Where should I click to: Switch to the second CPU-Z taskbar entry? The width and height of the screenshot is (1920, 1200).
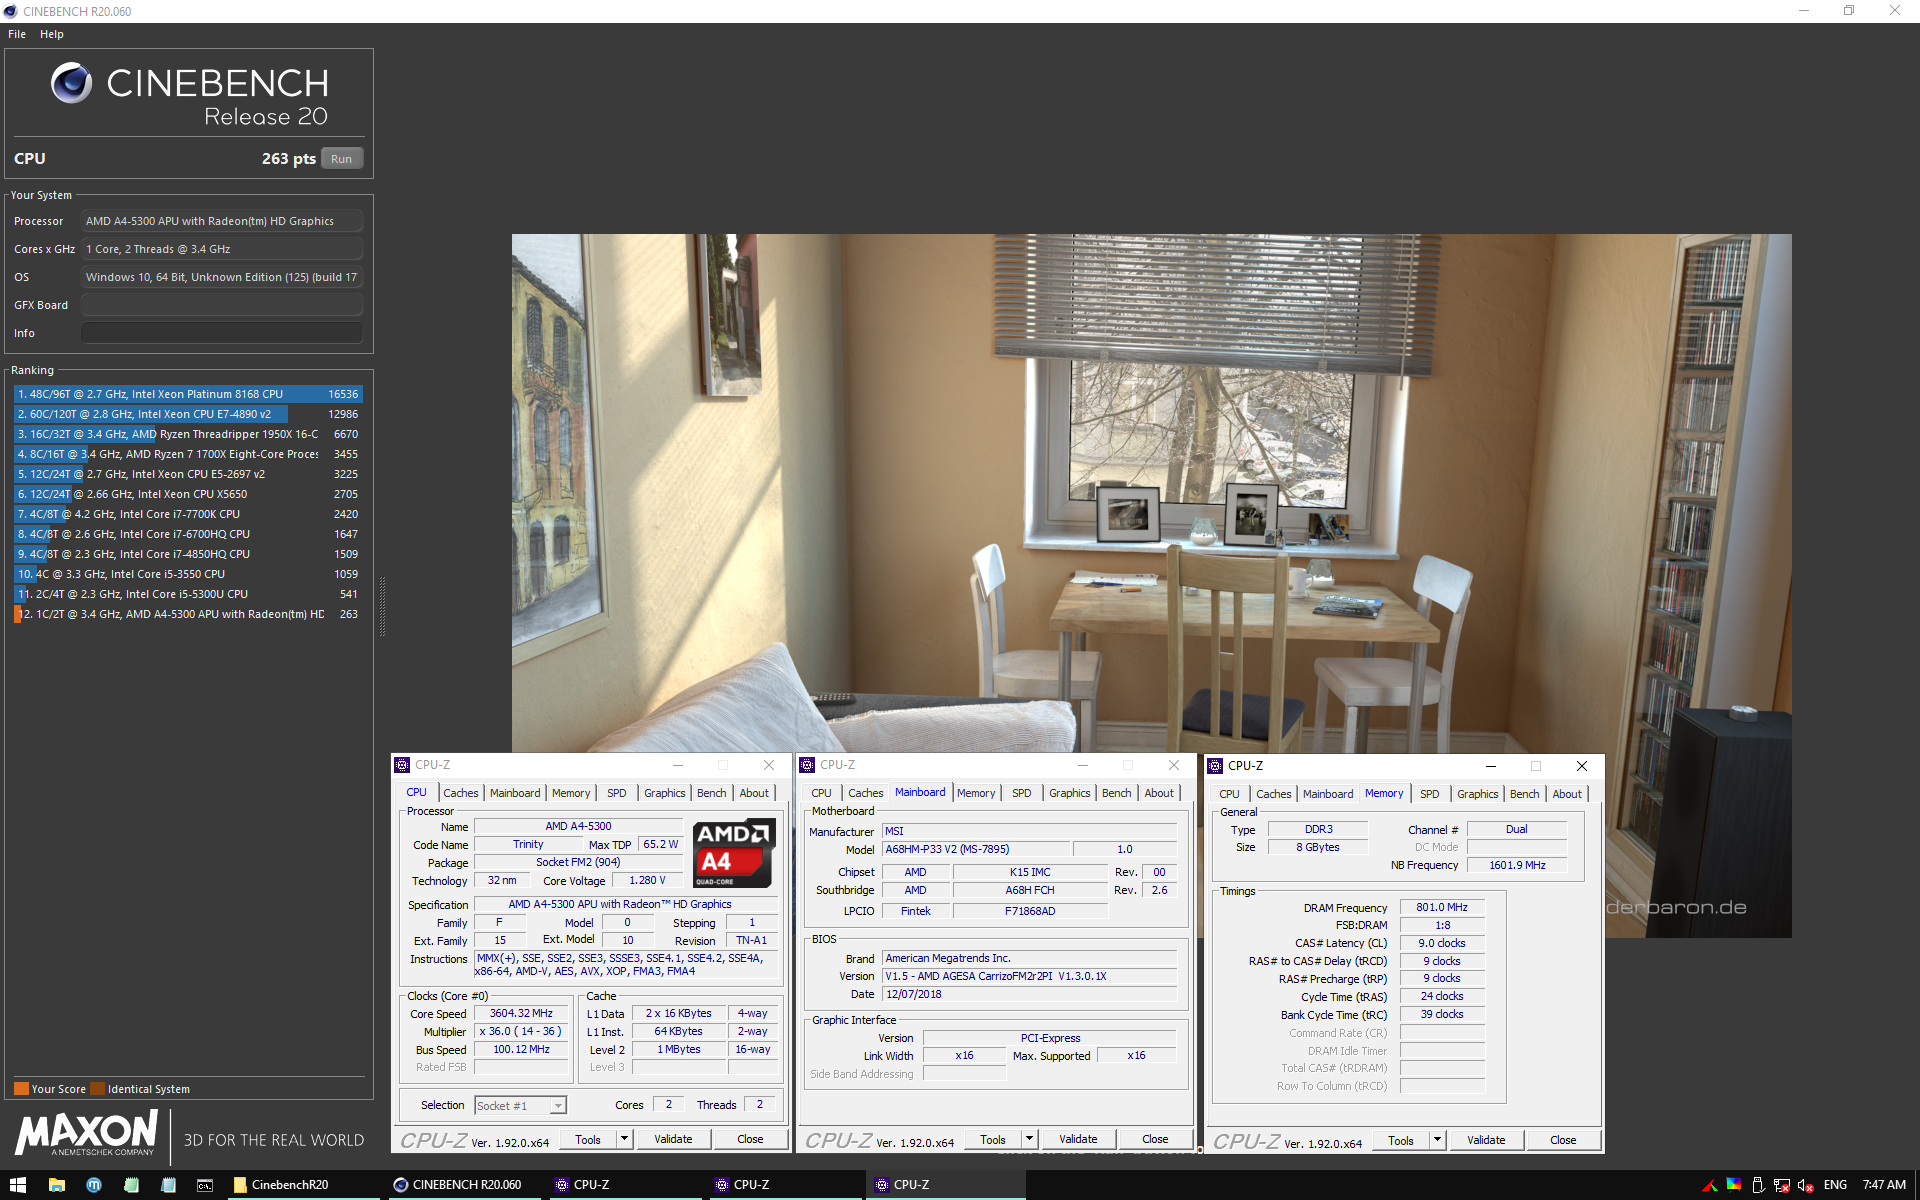(x=785, y=1185)
